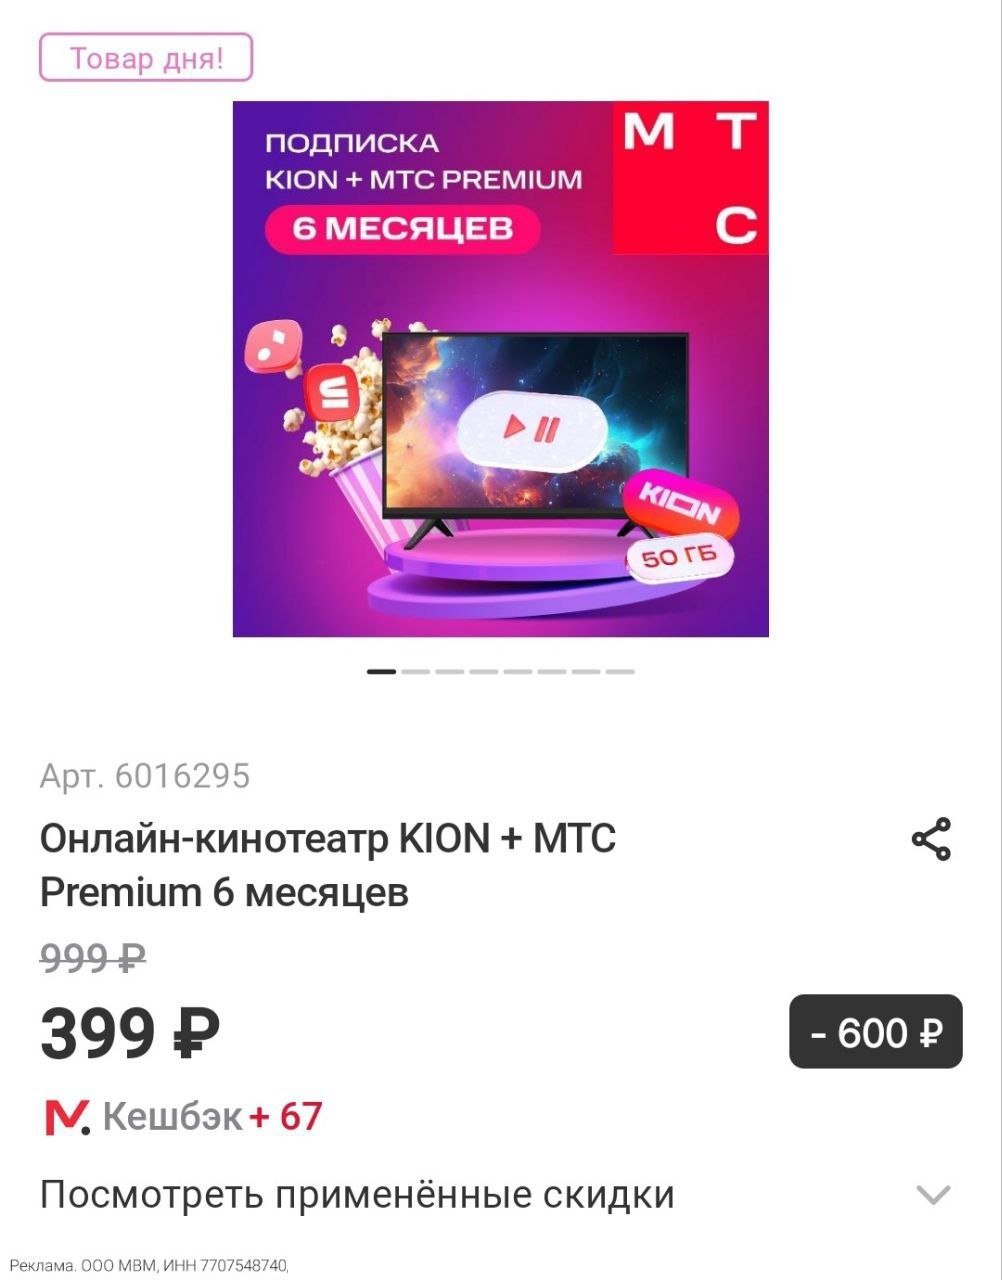
Task: Tap the 50 ГБ sticker in image
Action: pos(679,556)
